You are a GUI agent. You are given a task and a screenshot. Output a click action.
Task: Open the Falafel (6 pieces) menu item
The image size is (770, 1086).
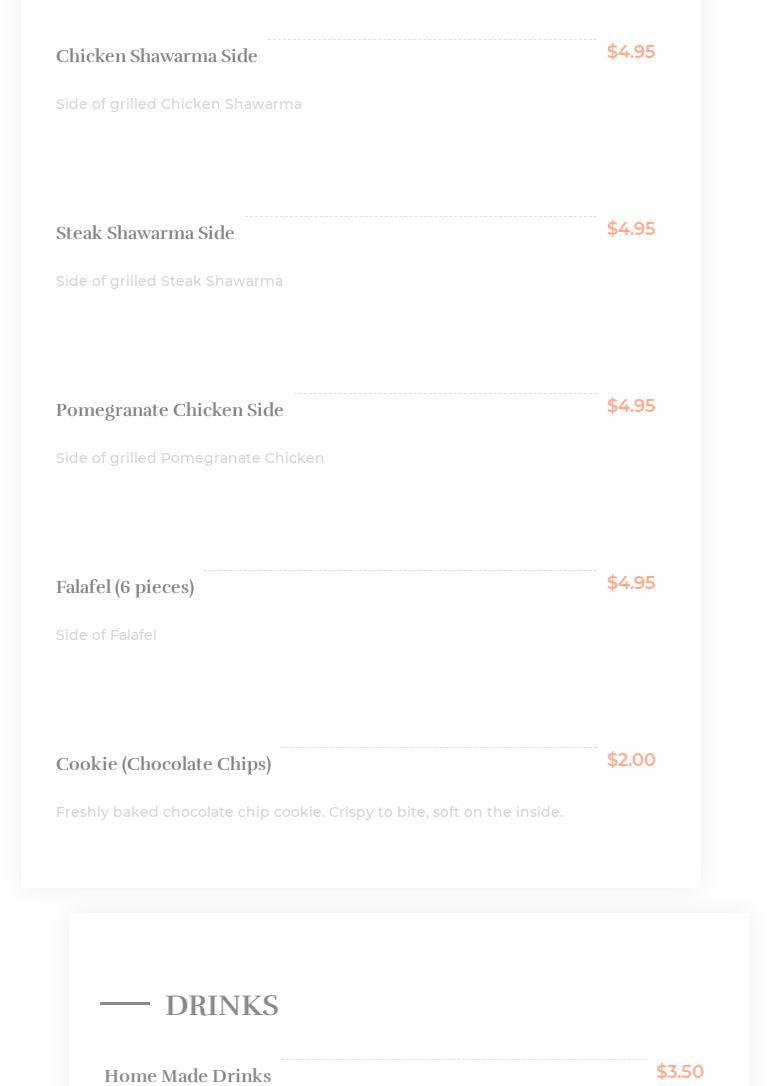tap(125, 588)
